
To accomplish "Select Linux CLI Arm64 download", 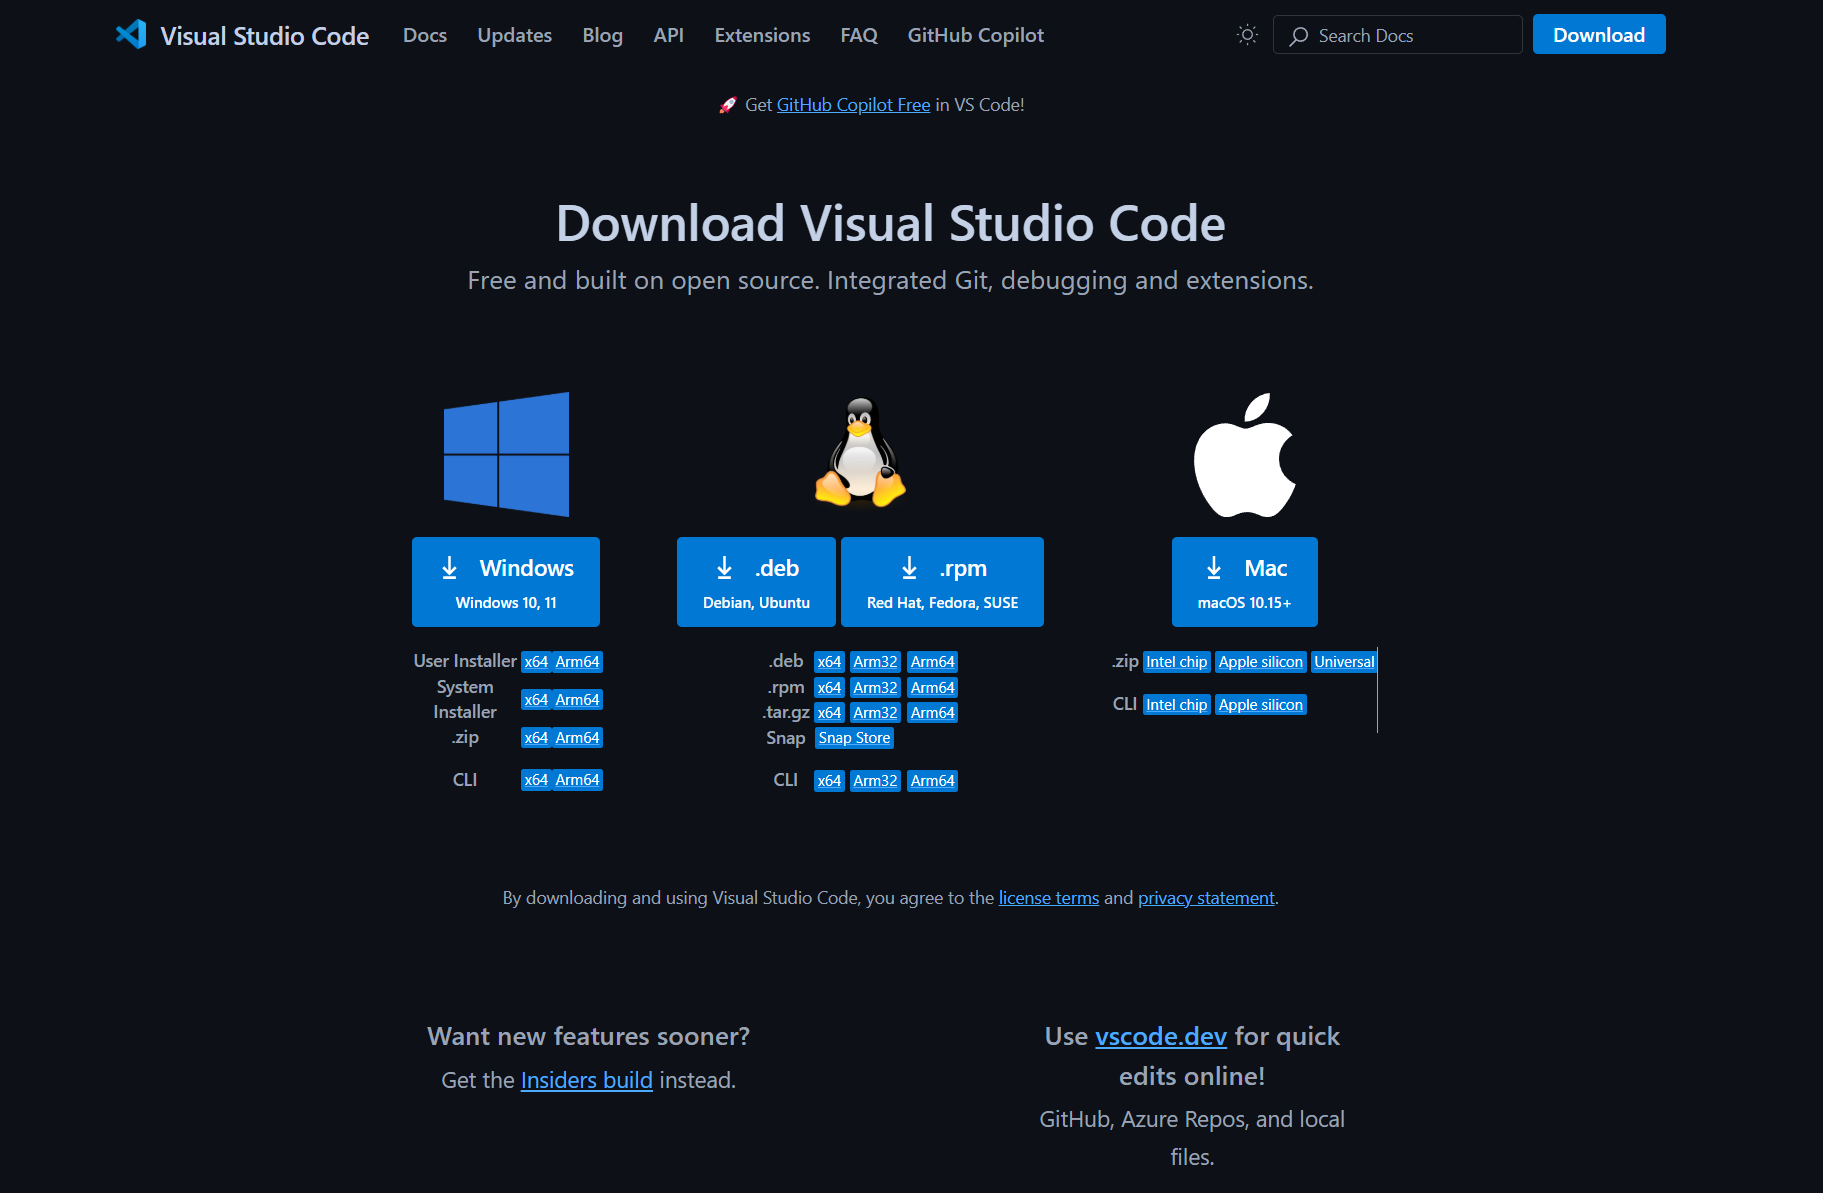I will click(x=933, y=781).
